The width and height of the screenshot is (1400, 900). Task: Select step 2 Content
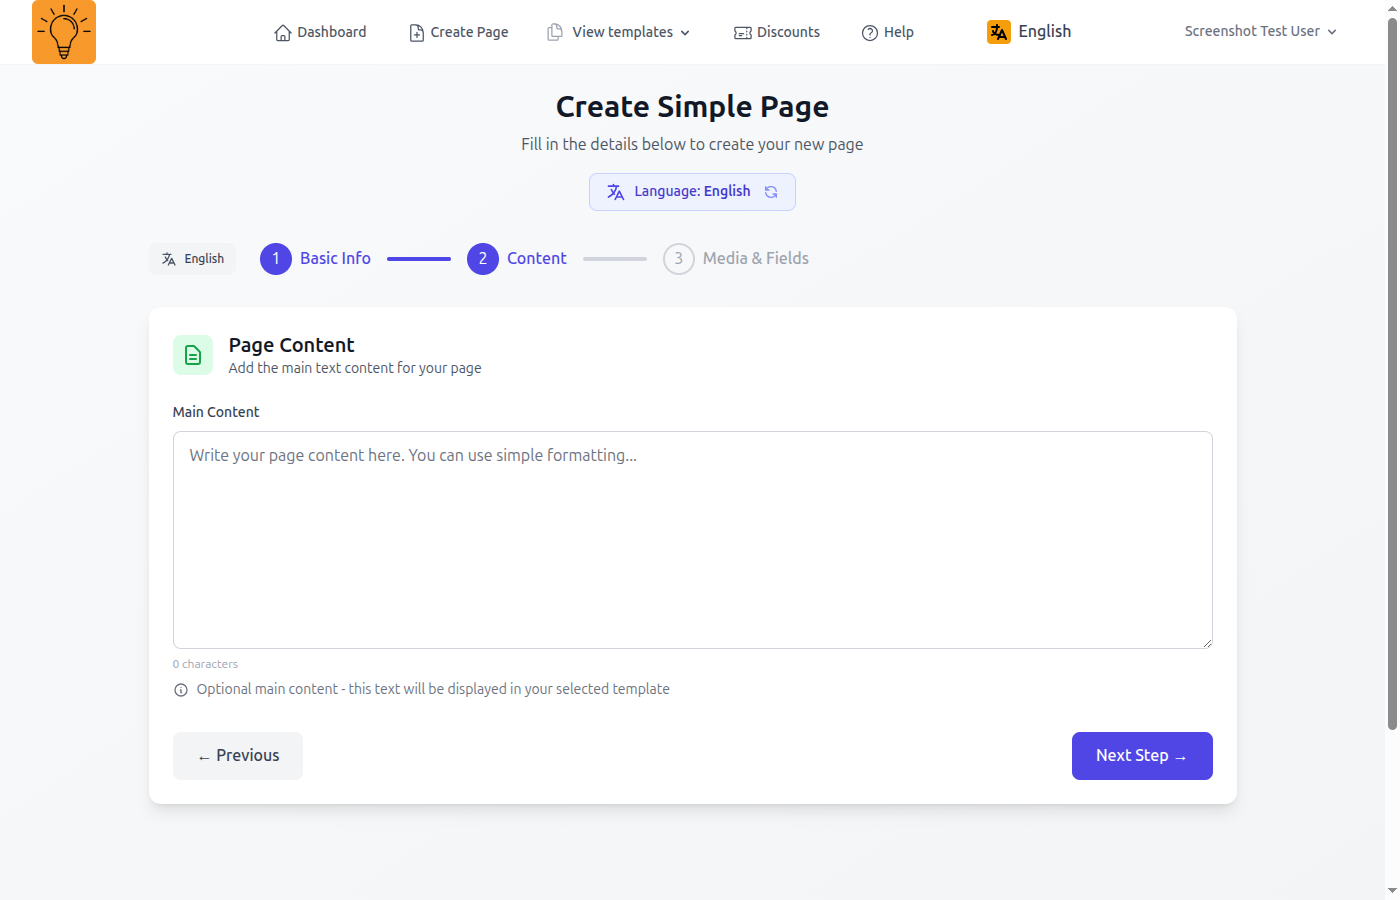517,259
